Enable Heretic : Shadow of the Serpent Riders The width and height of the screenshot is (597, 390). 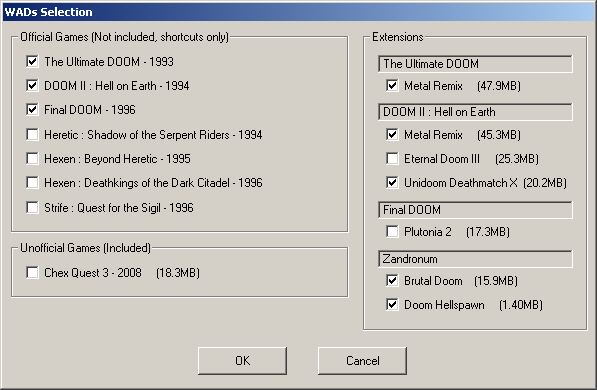click(x=32, y=134)
